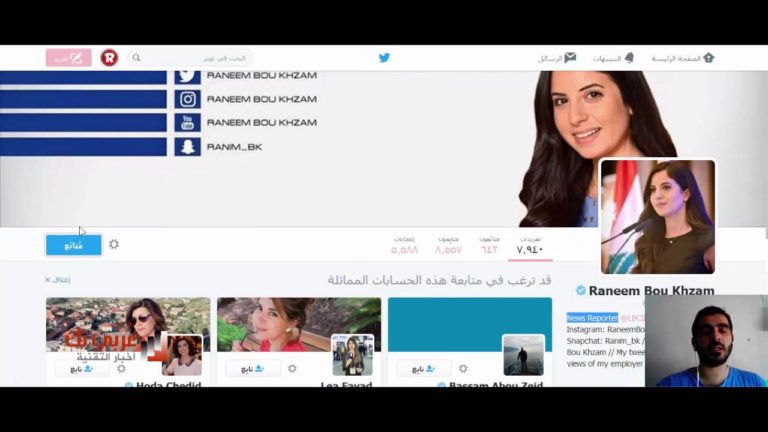Open gear menu on Lea Fayad card
768x432 pixels.
point(292,368)
